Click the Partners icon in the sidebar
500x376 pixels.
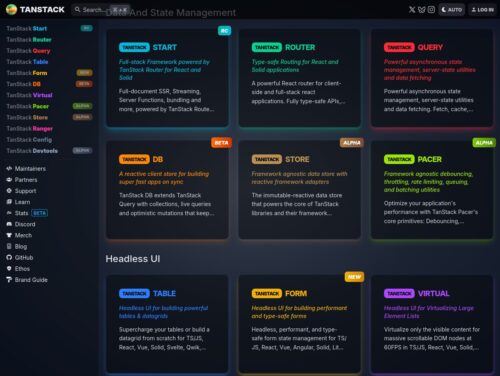pyautogui.click(x=9, y=180)
